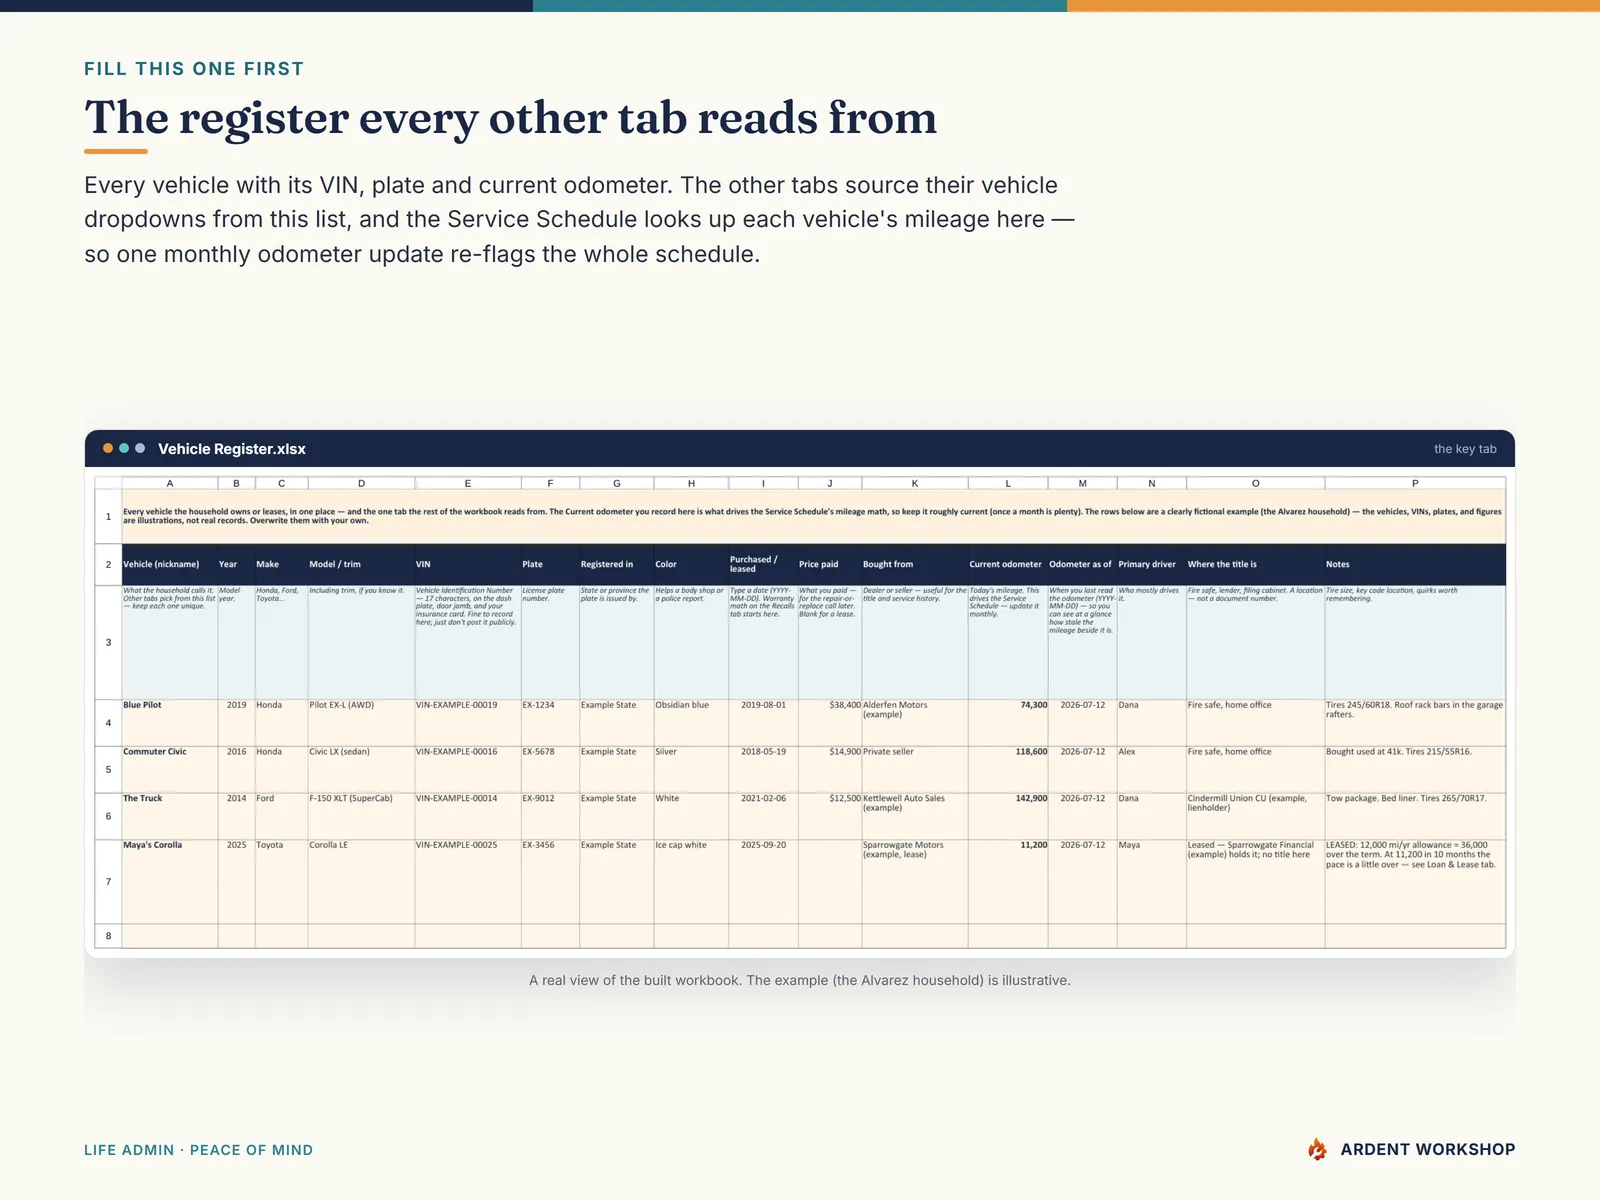Click plate cell EX-9012
The height and width of the screenshot is (1200, 1600).
coord(550,816)
